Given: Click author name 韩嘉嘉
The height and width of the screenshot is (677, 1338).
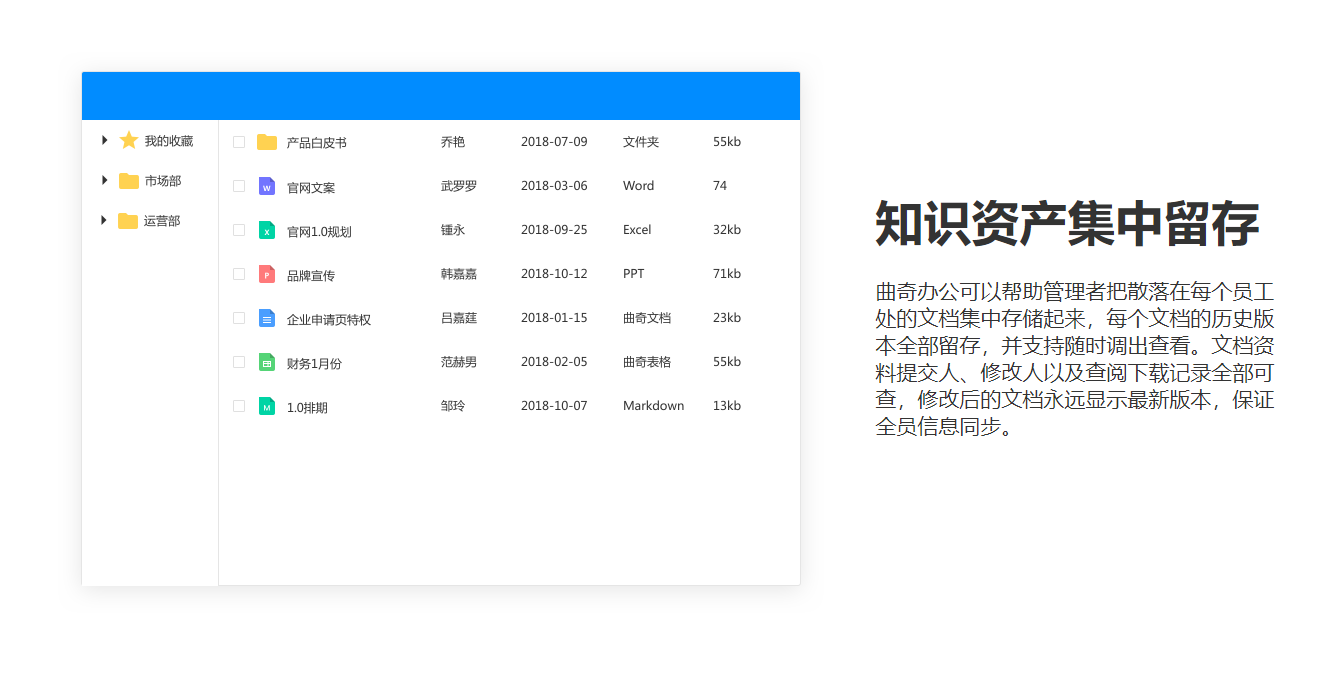Looking at the screenshot, I should point(459,274).
